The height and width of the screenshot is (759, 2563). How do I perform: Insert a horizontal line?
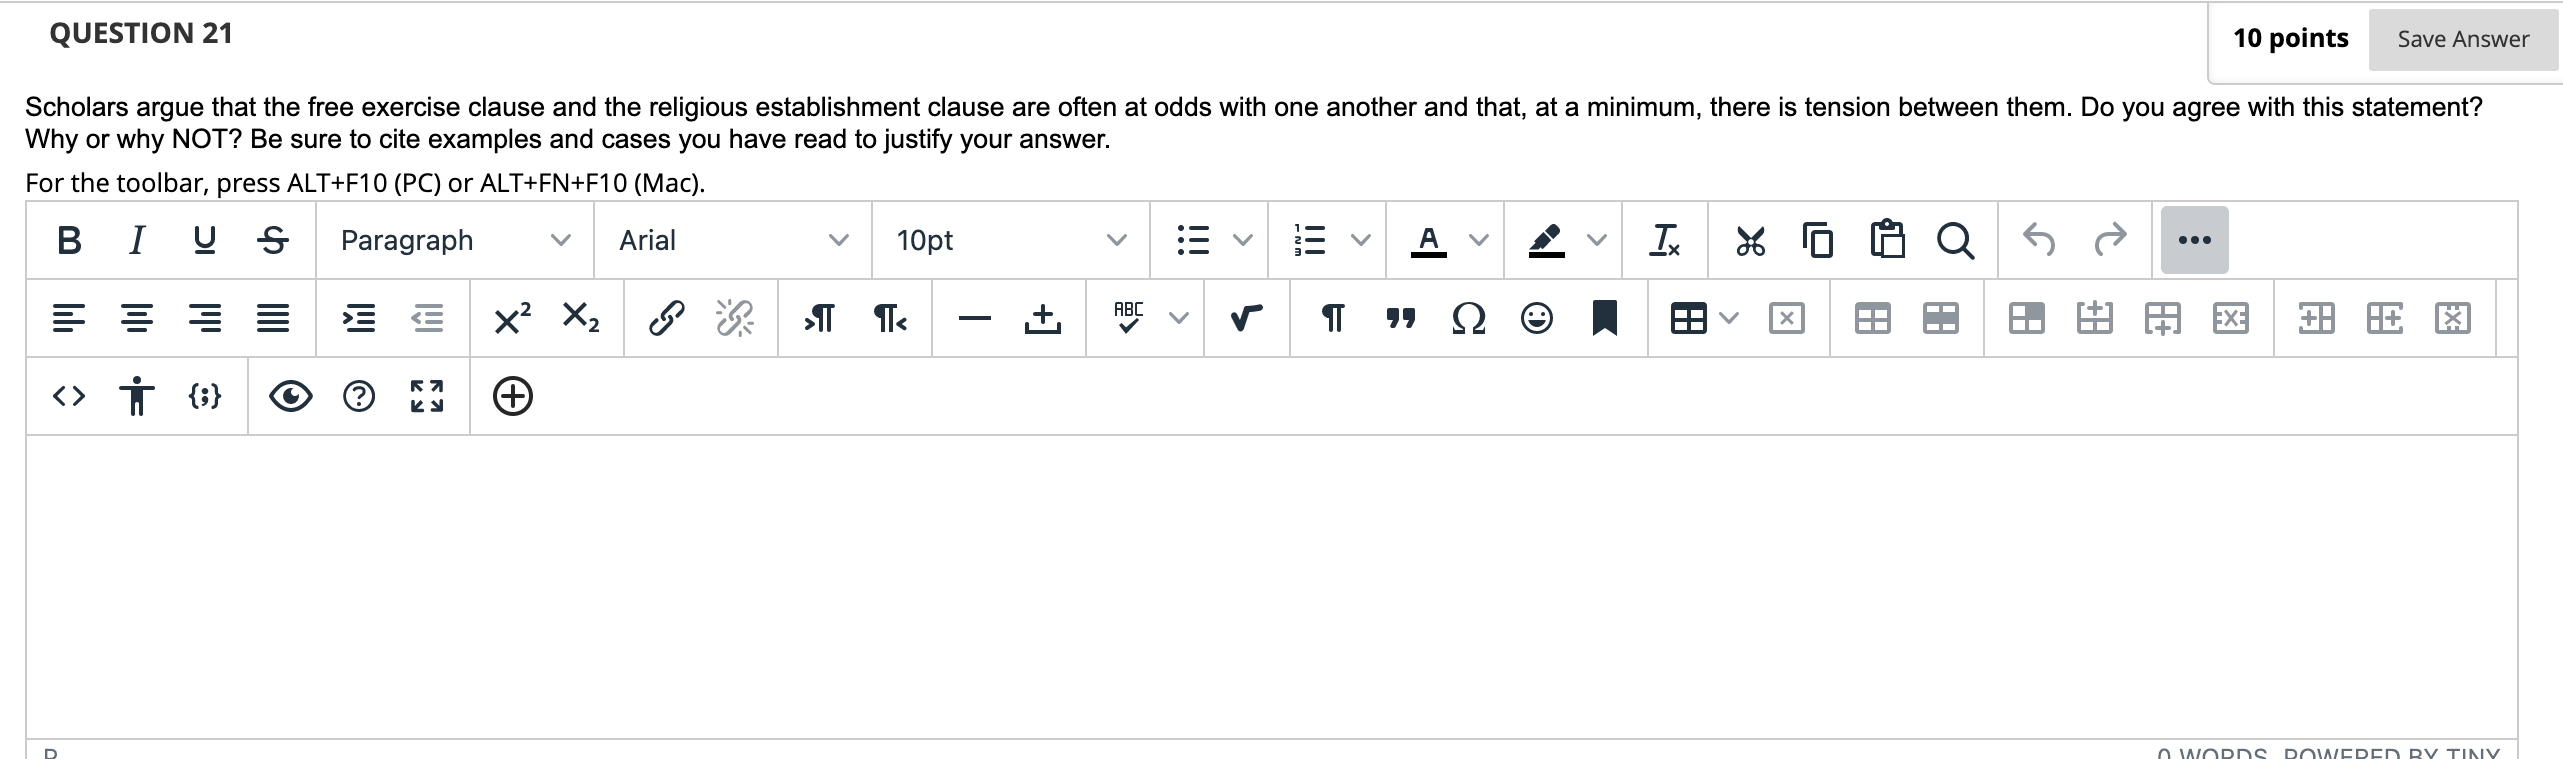point(974,318)
